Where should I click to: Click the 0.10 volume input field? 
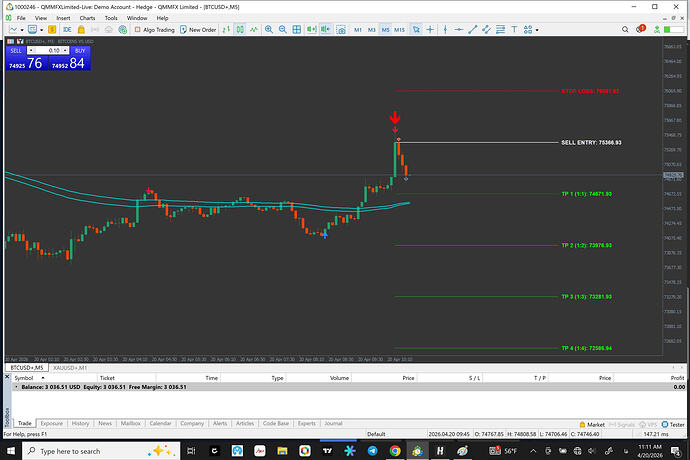(x=48, y=51)
